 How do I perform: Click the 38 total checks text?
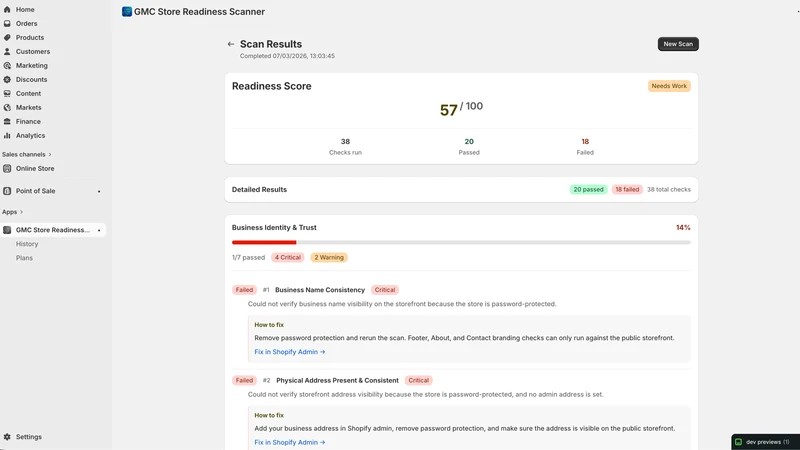coord(669,189)
